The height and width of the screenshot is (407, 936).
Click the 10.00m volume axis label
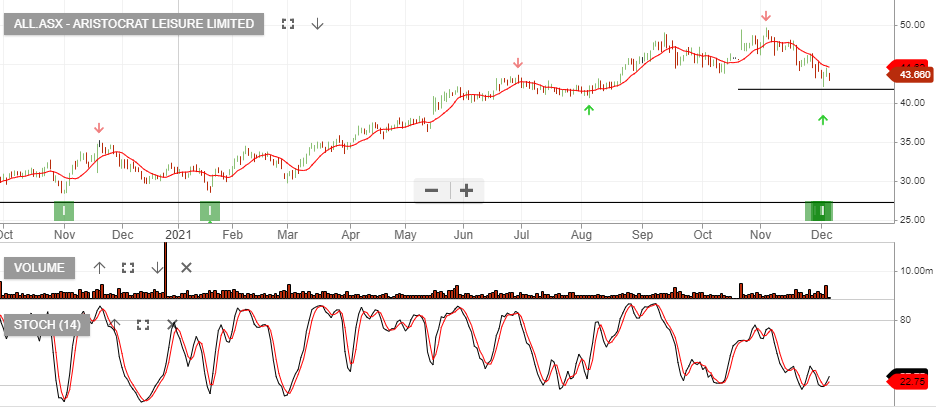[916, 271]
